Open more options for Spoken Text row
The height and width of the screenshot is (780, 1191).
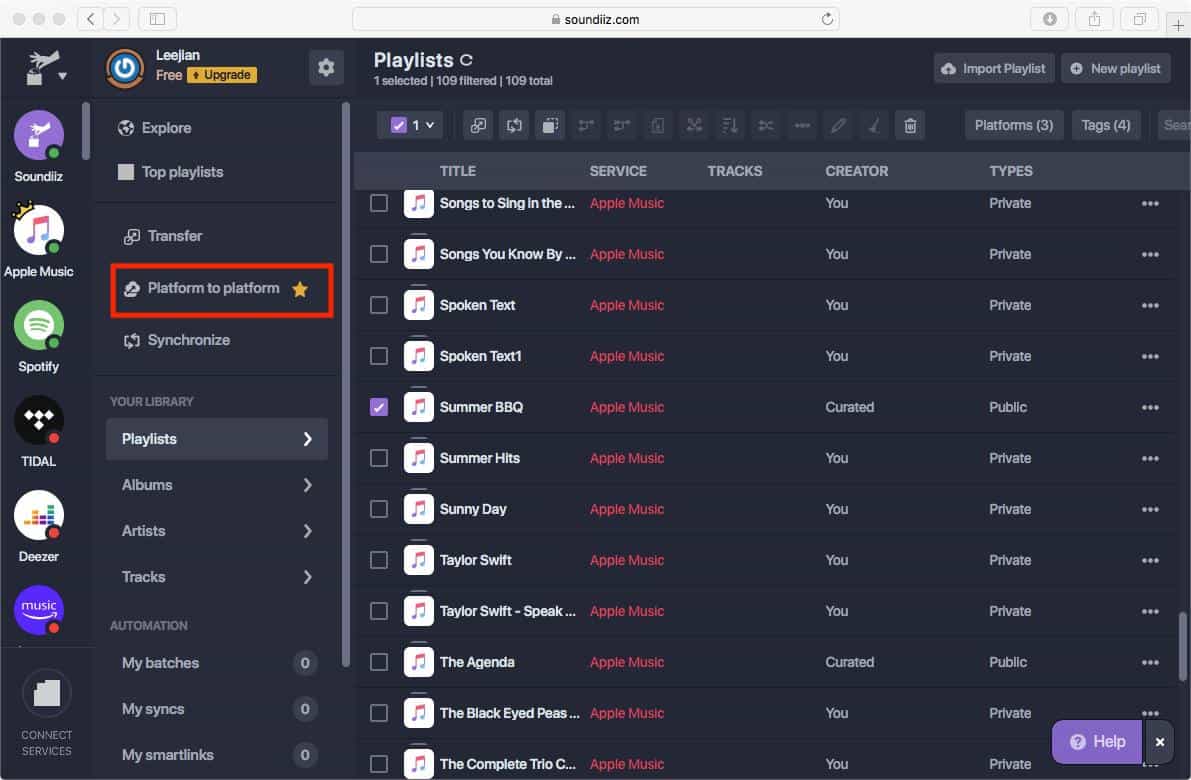(1150, 306)
